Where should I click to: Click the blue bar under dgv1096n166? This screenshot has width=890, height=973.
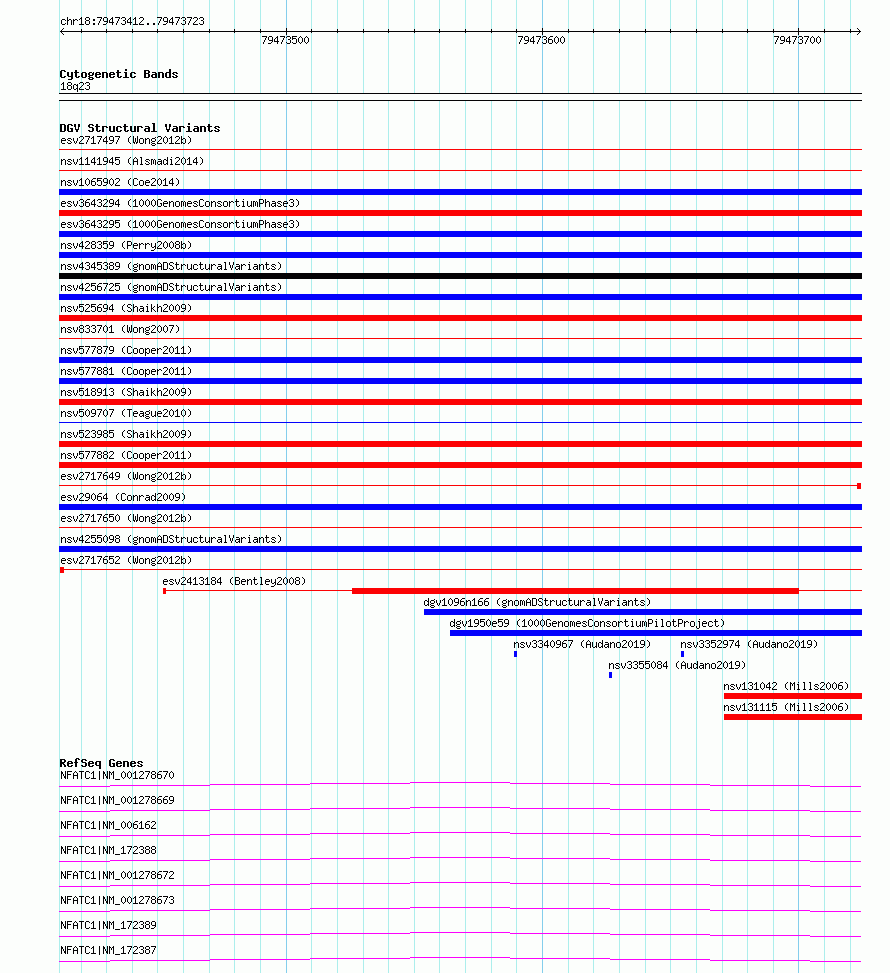643,612
